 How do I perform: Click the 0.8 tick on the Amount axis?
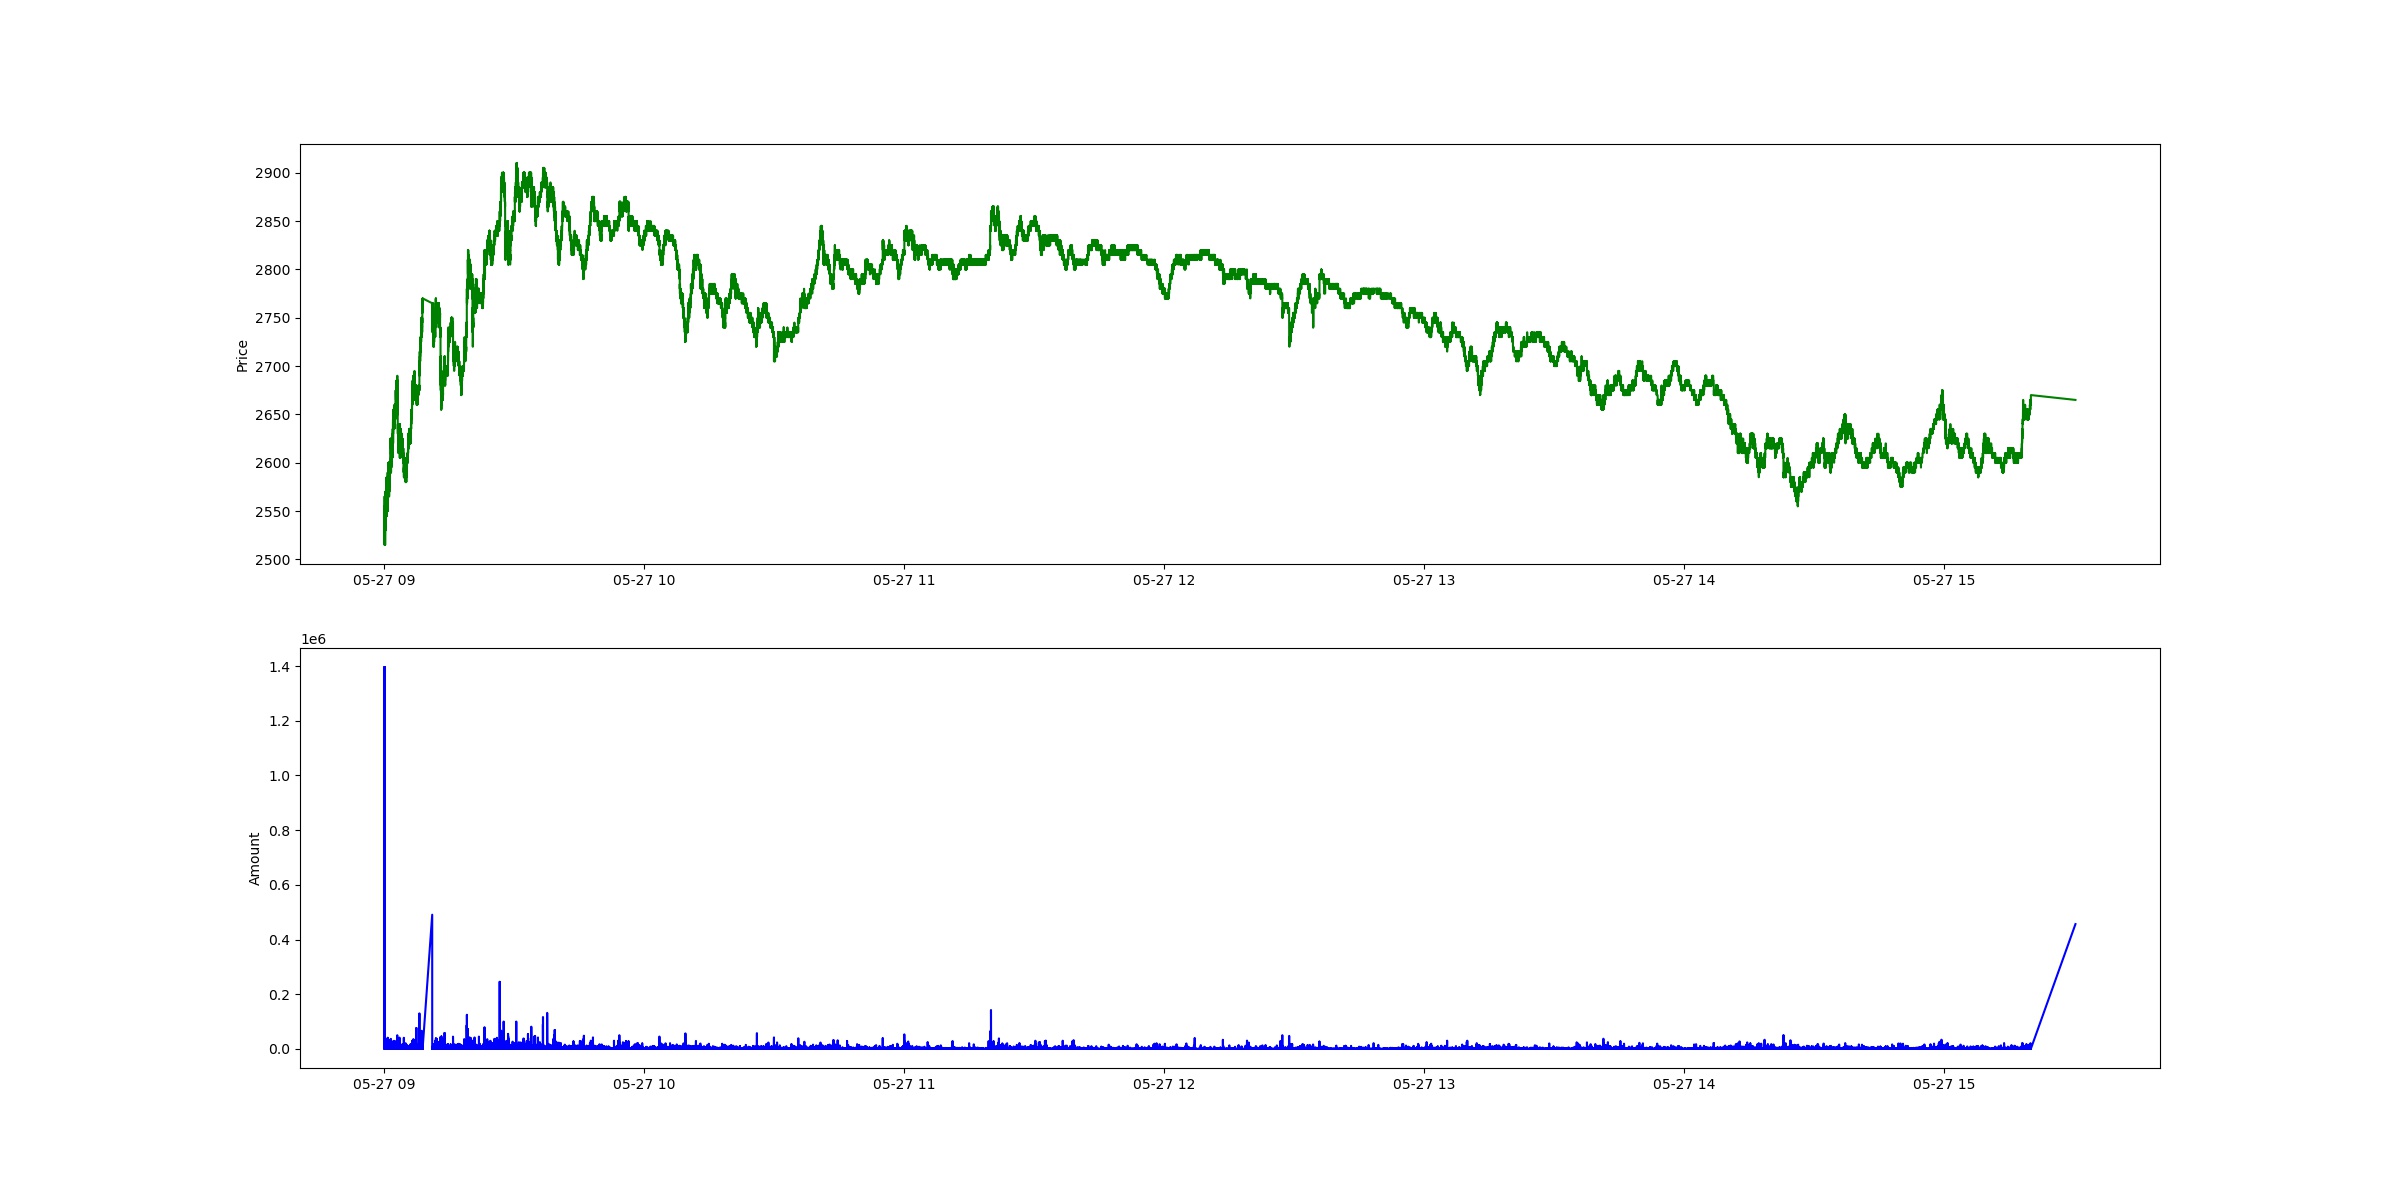click(279, 831)
